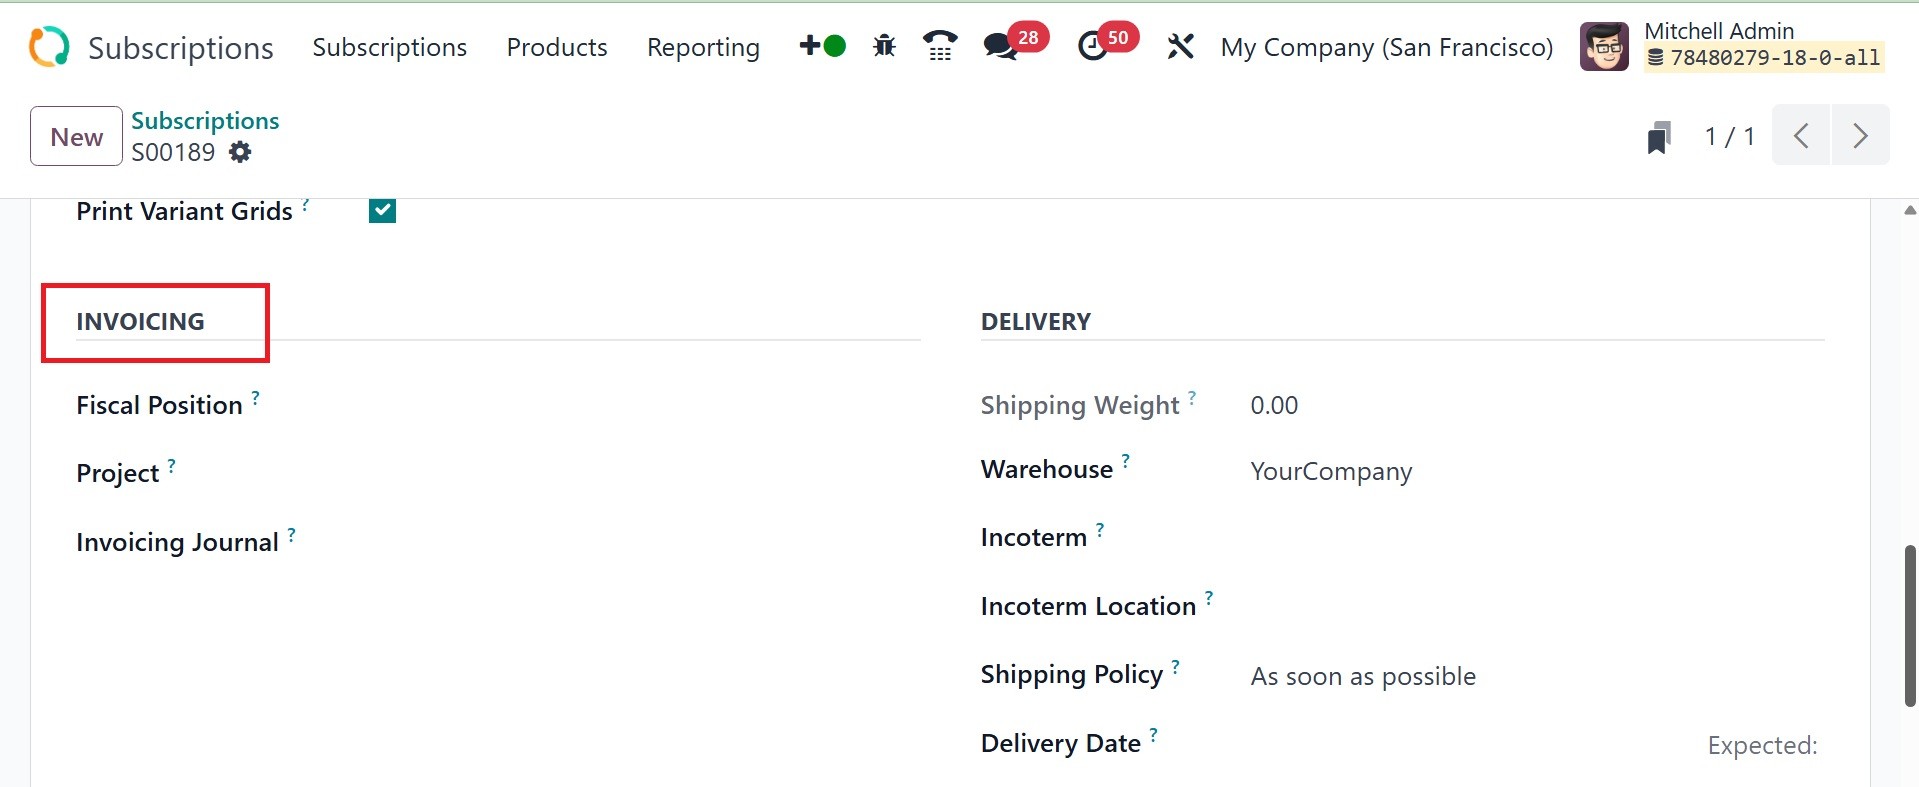This screenshot has width=1919, height=787.
Task: Click the green plus status icon
Action: (822, 46)
